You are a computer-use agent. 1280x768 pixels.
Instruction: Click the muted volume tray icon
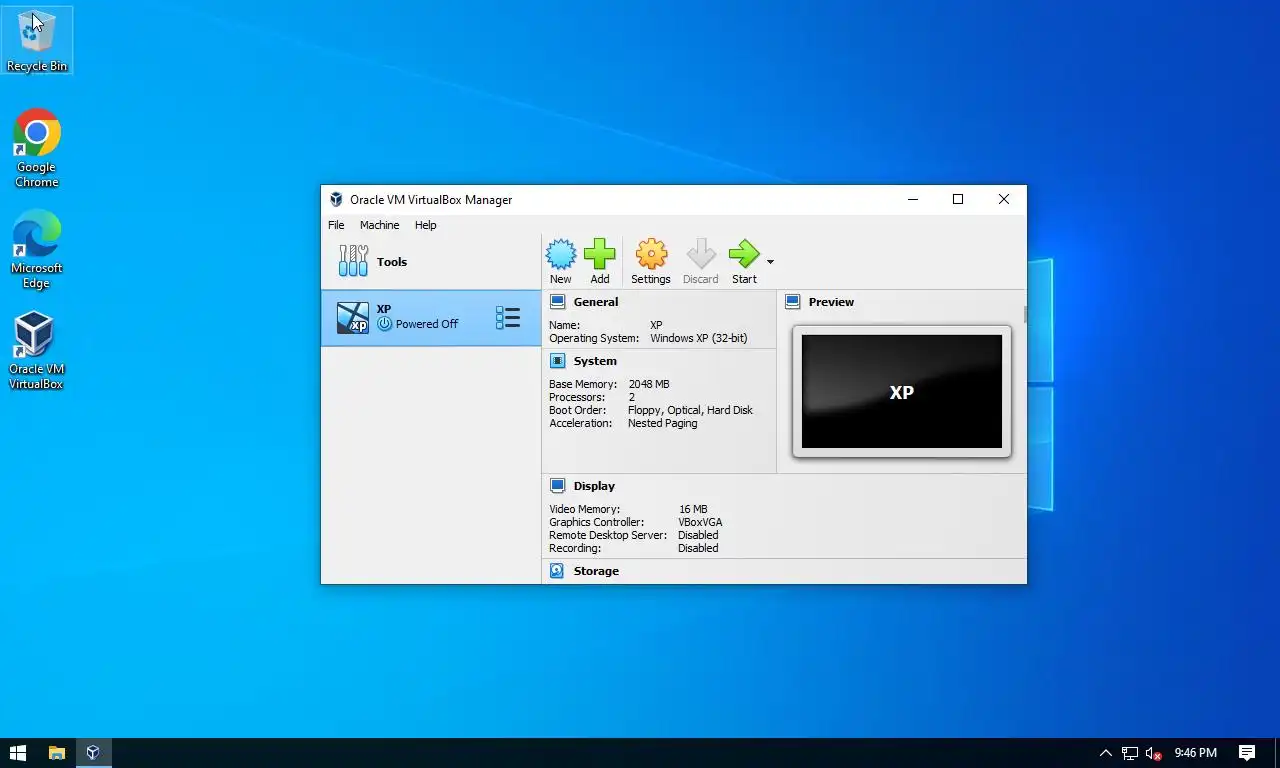coord(1153,753)
